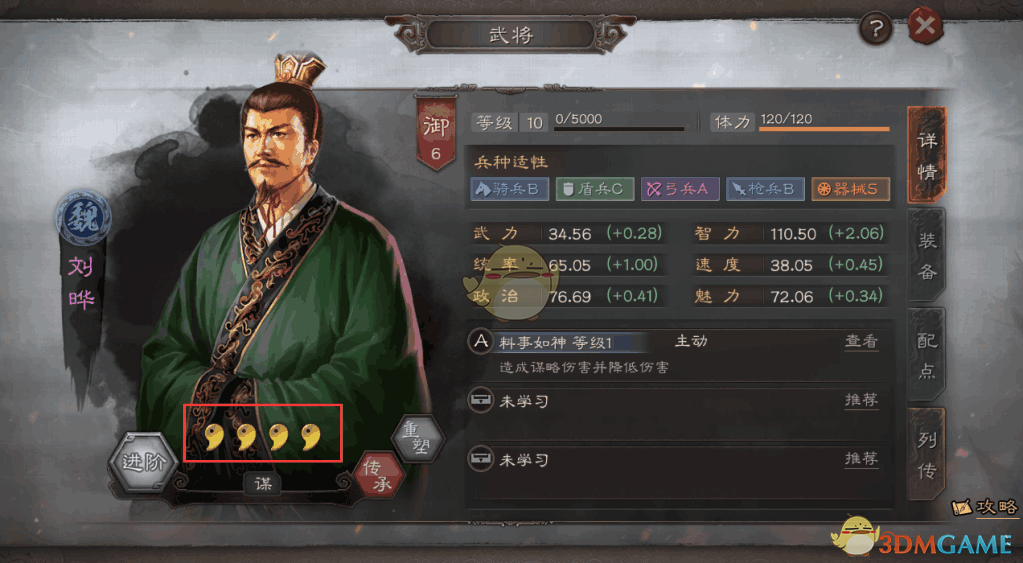
Task: Open the 列传 tab
Action: [926, 455]
